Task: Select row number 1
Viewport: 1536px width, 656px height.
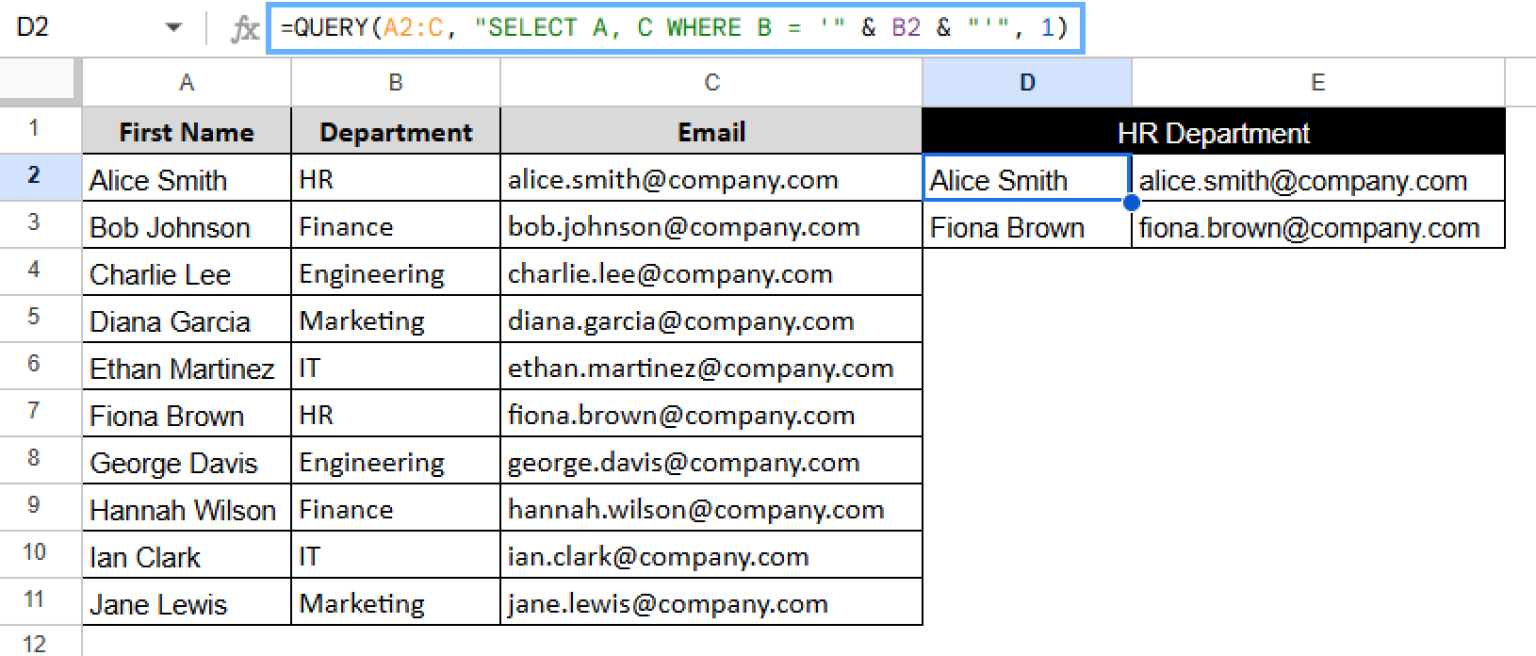Action: [x=38, y=132]
